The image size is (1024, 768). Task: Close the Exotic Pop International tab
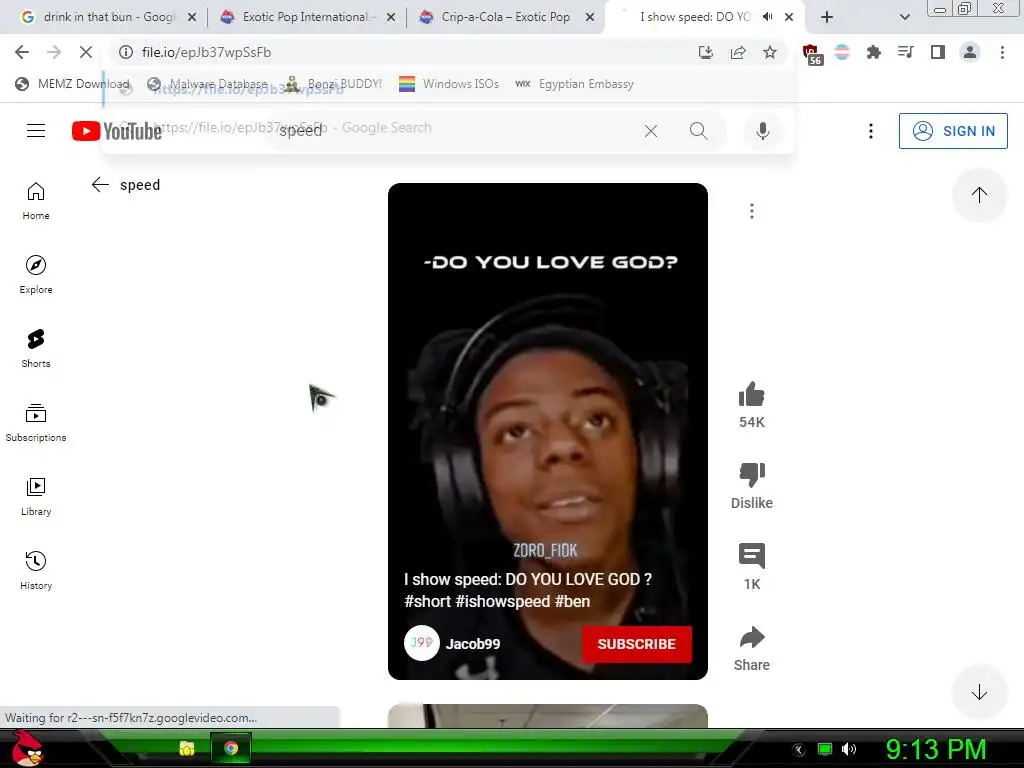391,17
